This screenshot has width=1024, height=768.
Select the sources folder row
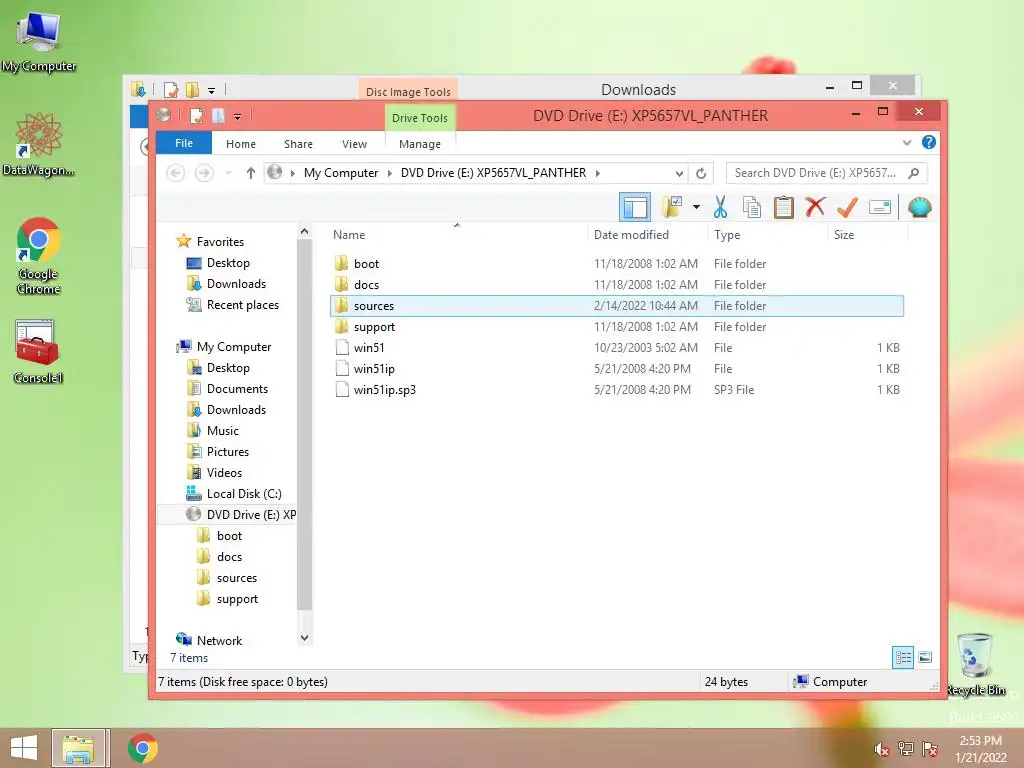(617, 306)
